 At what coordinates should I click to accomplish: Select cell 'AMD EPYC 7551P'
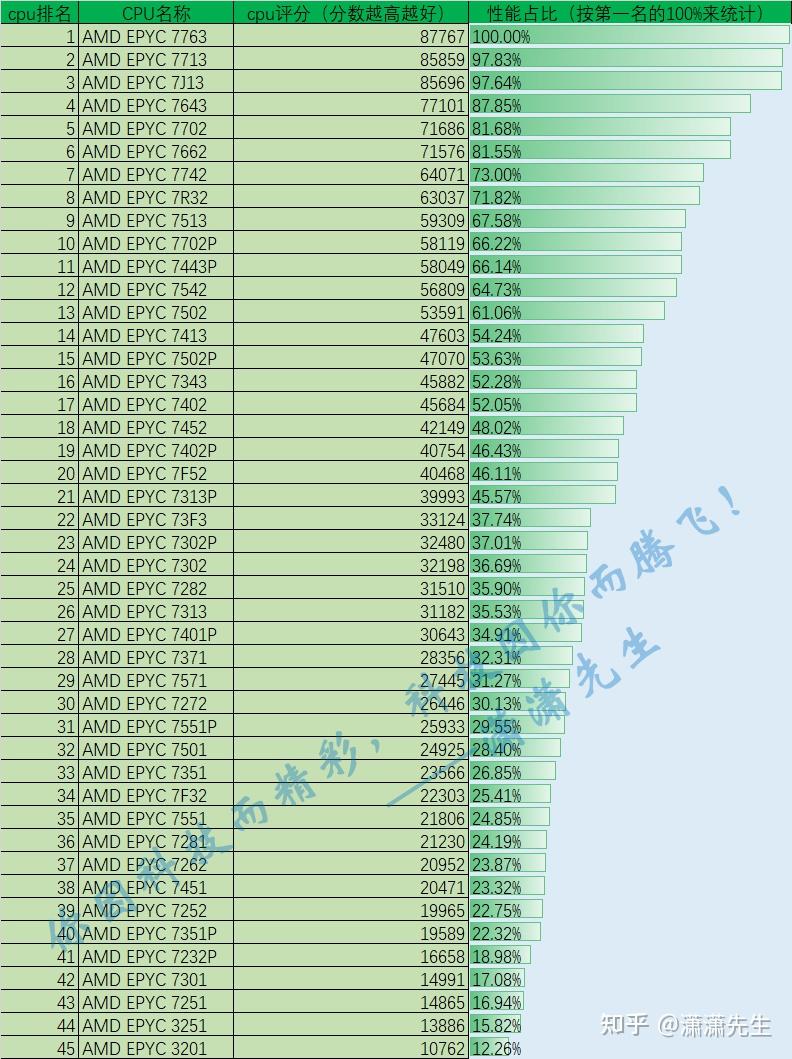pyautogui.click(x=156, y=725)
